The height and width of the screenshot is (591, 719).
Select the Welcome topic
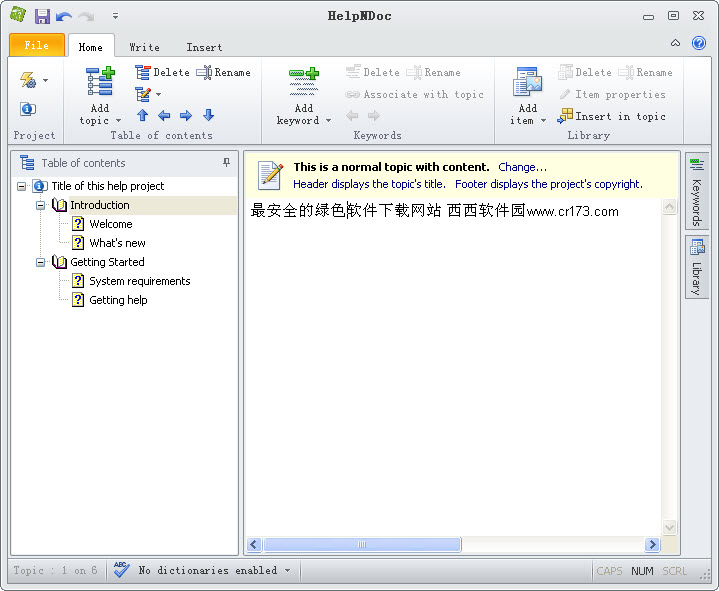click(x=111, y=224)
